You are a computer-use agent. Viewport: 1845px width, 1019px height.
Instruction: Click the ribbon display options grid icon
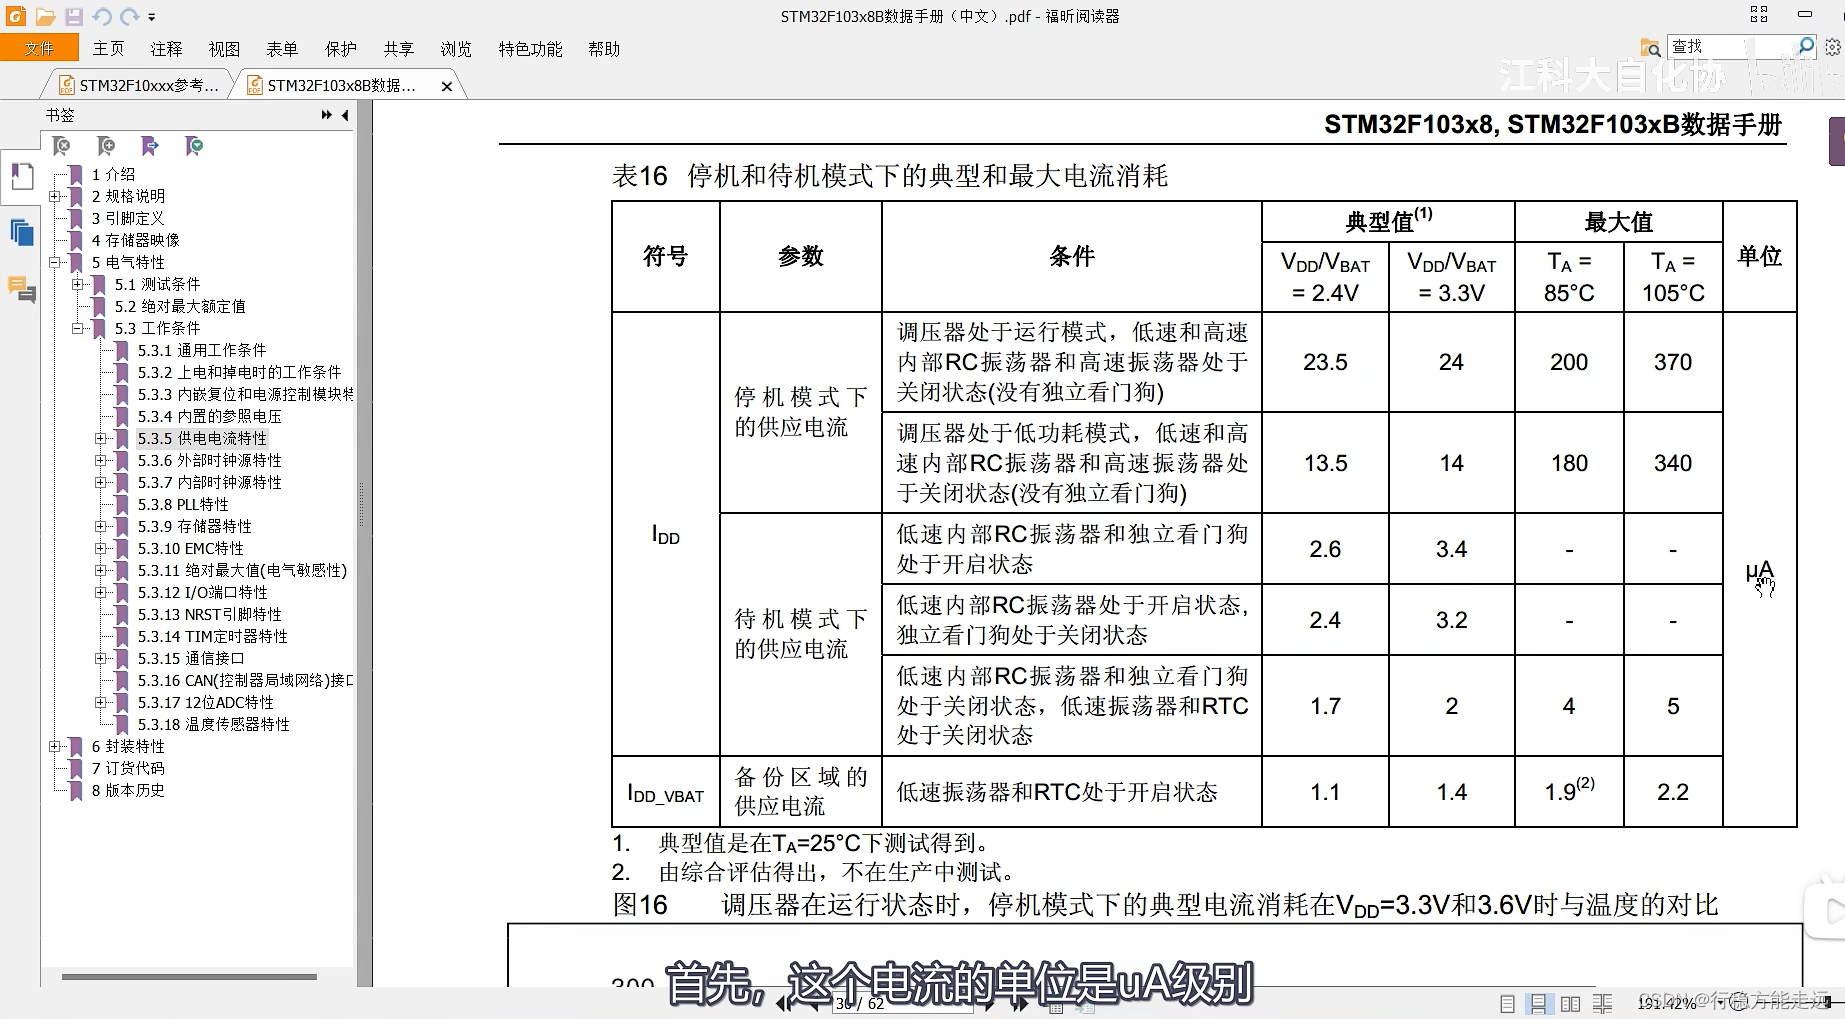(1759, 14)
